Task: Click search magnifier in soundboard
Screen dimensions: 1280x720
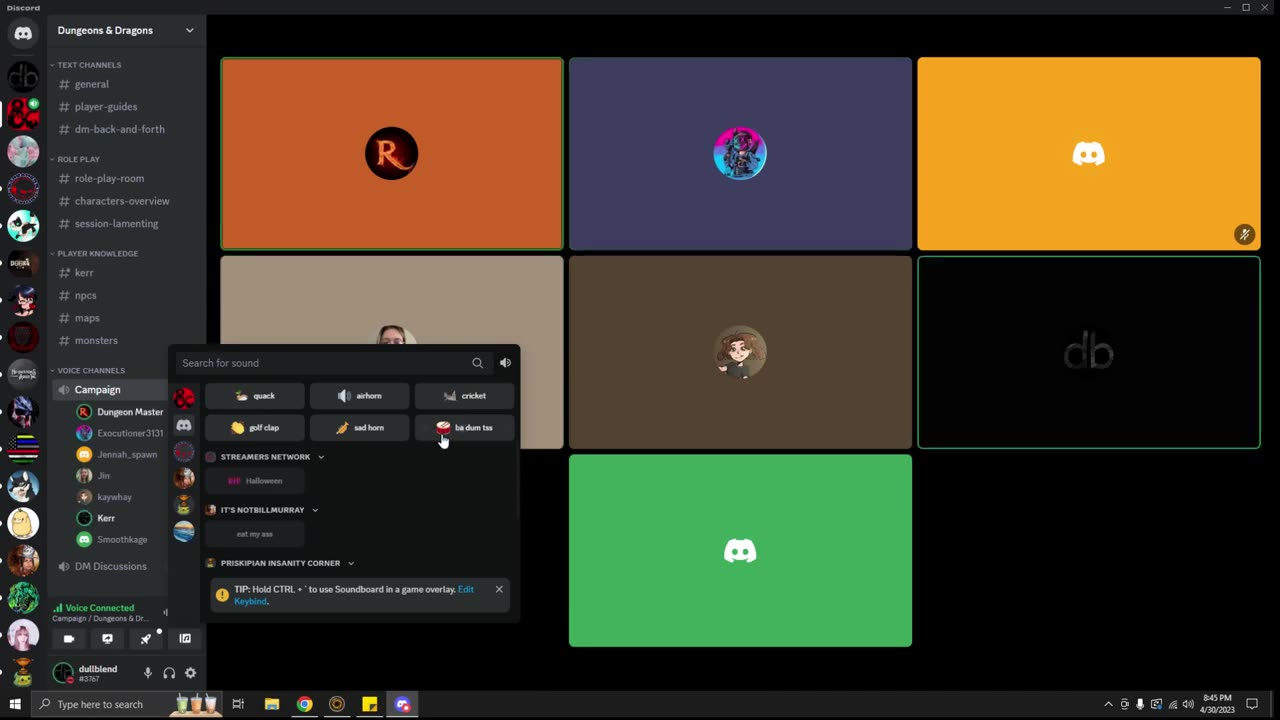Action: 477,363
